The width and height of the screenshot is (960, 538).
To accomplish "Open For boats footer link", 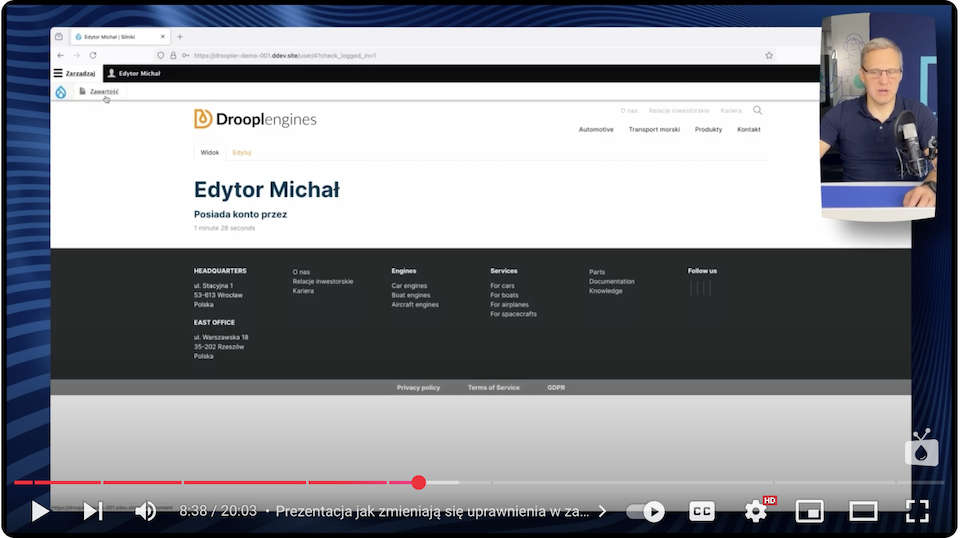I will tap(504, 295).
